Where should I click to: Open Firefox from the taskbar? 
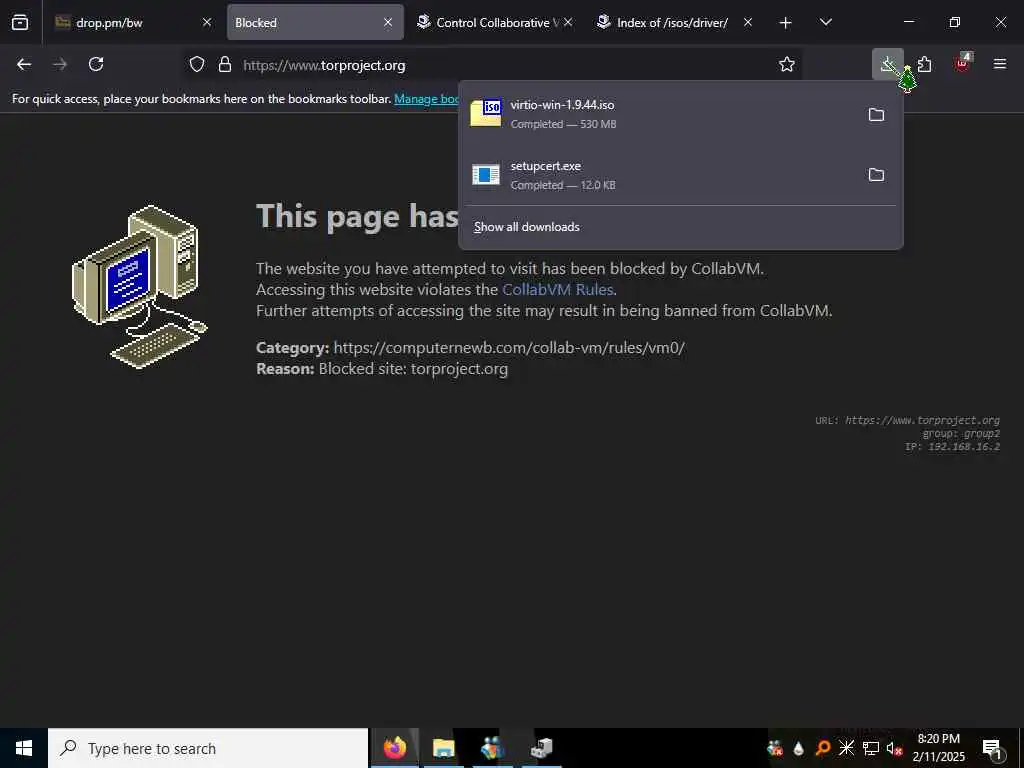click(395, 748)
